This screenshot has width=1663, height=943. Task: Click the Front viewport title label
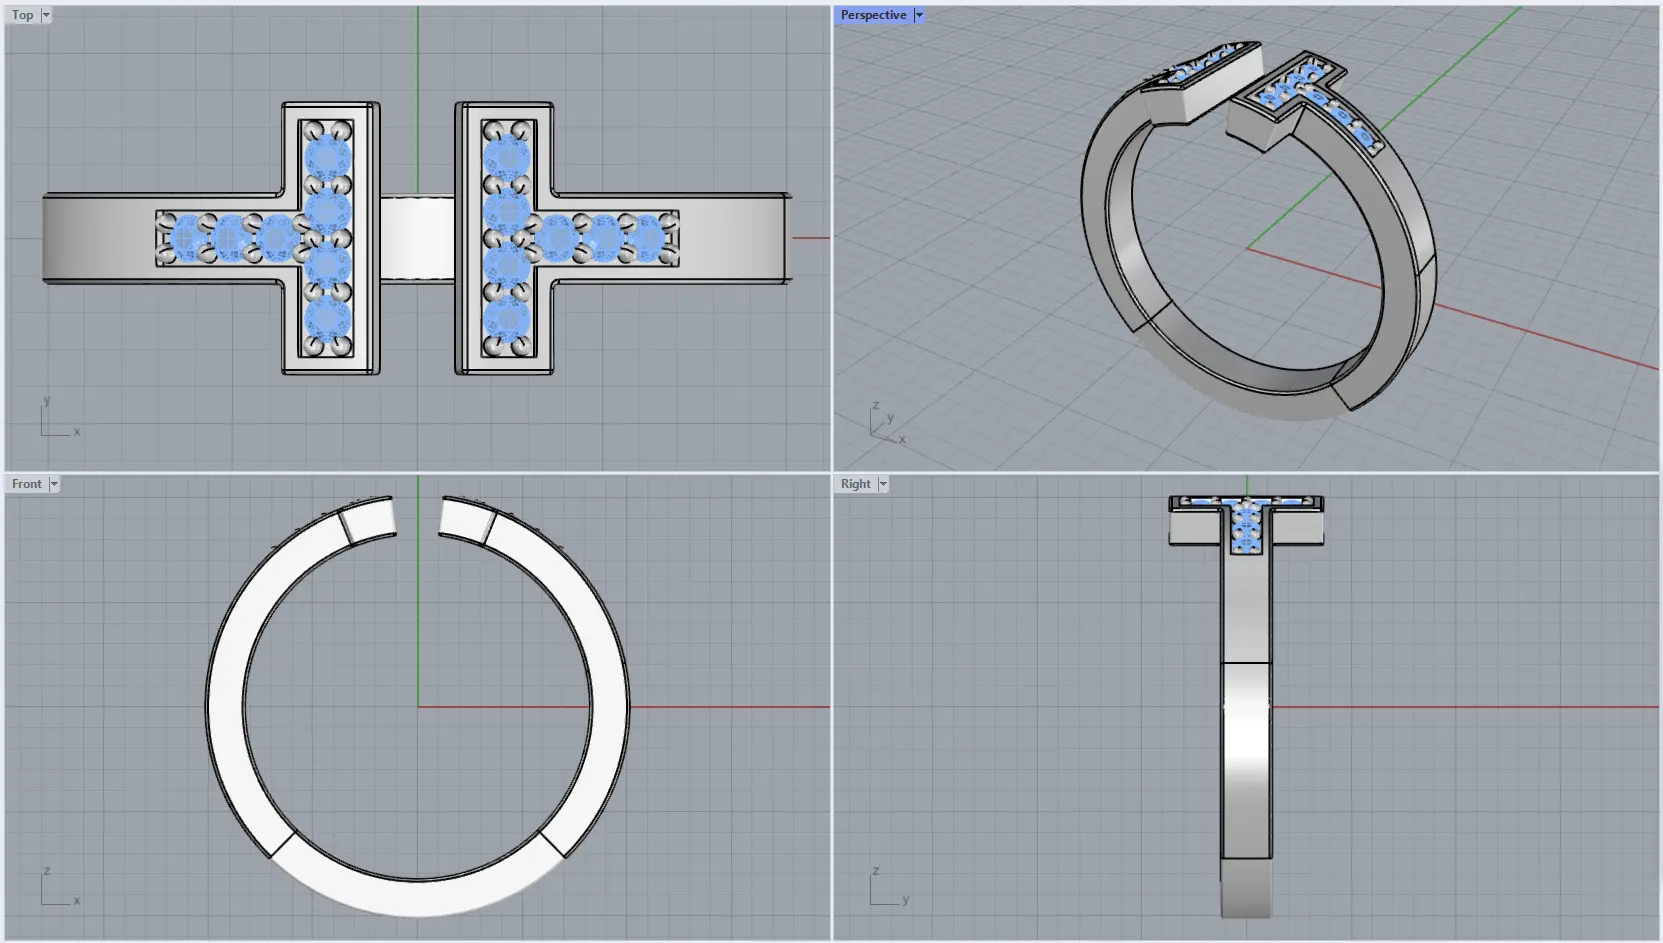[26, 484]
